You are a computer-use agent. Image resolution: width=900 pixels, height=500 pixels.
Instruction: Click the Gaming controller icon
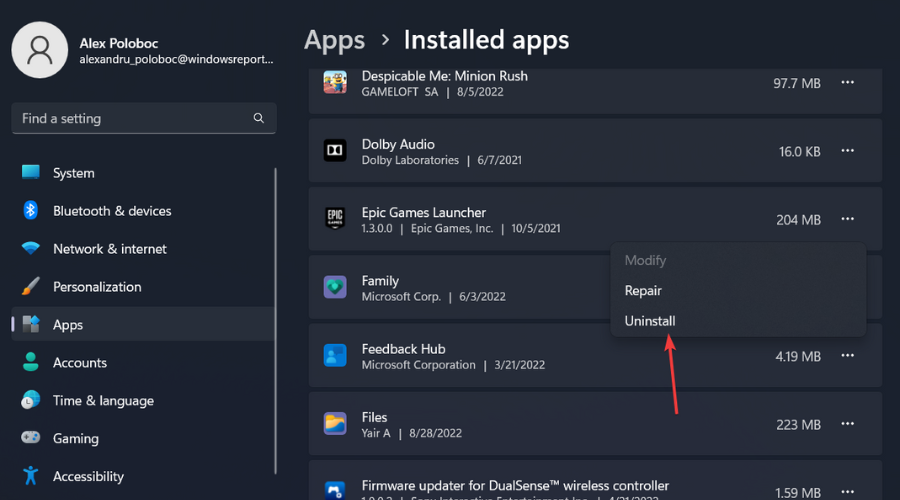[30, 438]
